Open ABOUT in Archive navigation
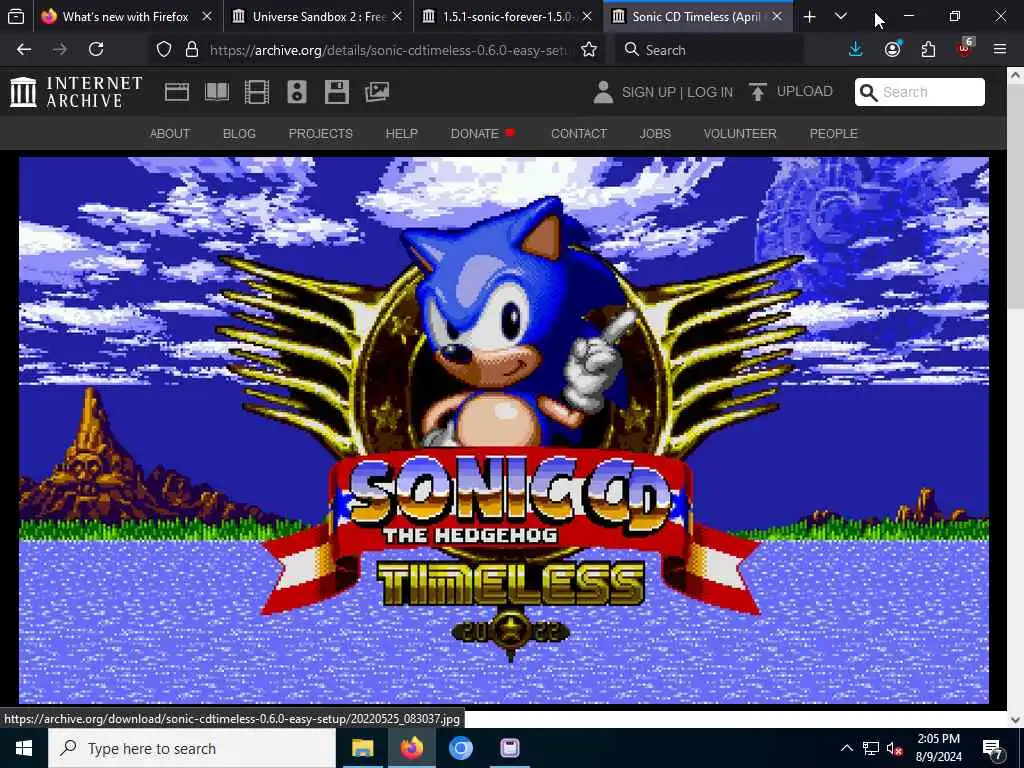 [170, 134]
